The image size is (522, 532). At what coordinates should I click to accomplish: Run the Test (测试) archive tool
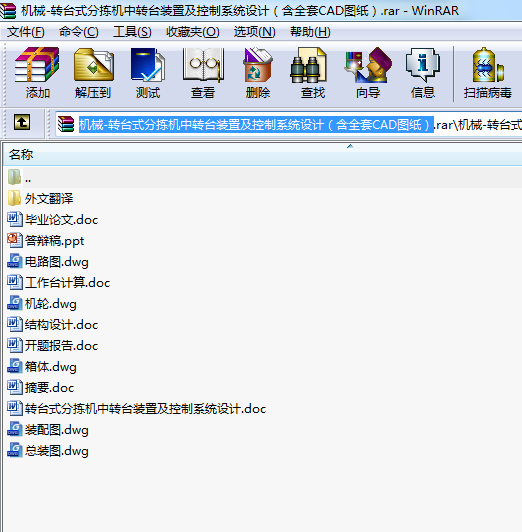(x=148, y=65)
